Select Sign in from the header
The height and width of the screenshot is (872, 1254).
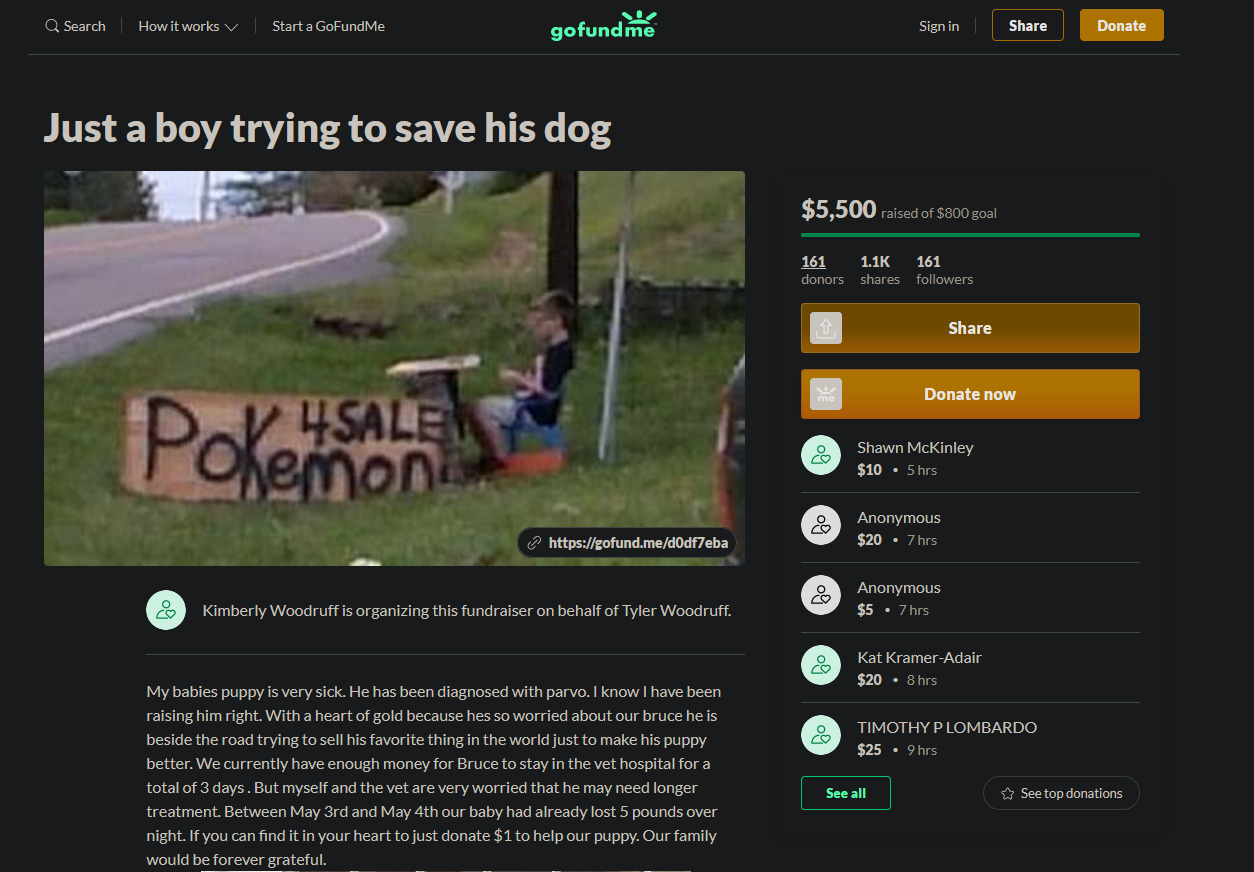point(939,26)
